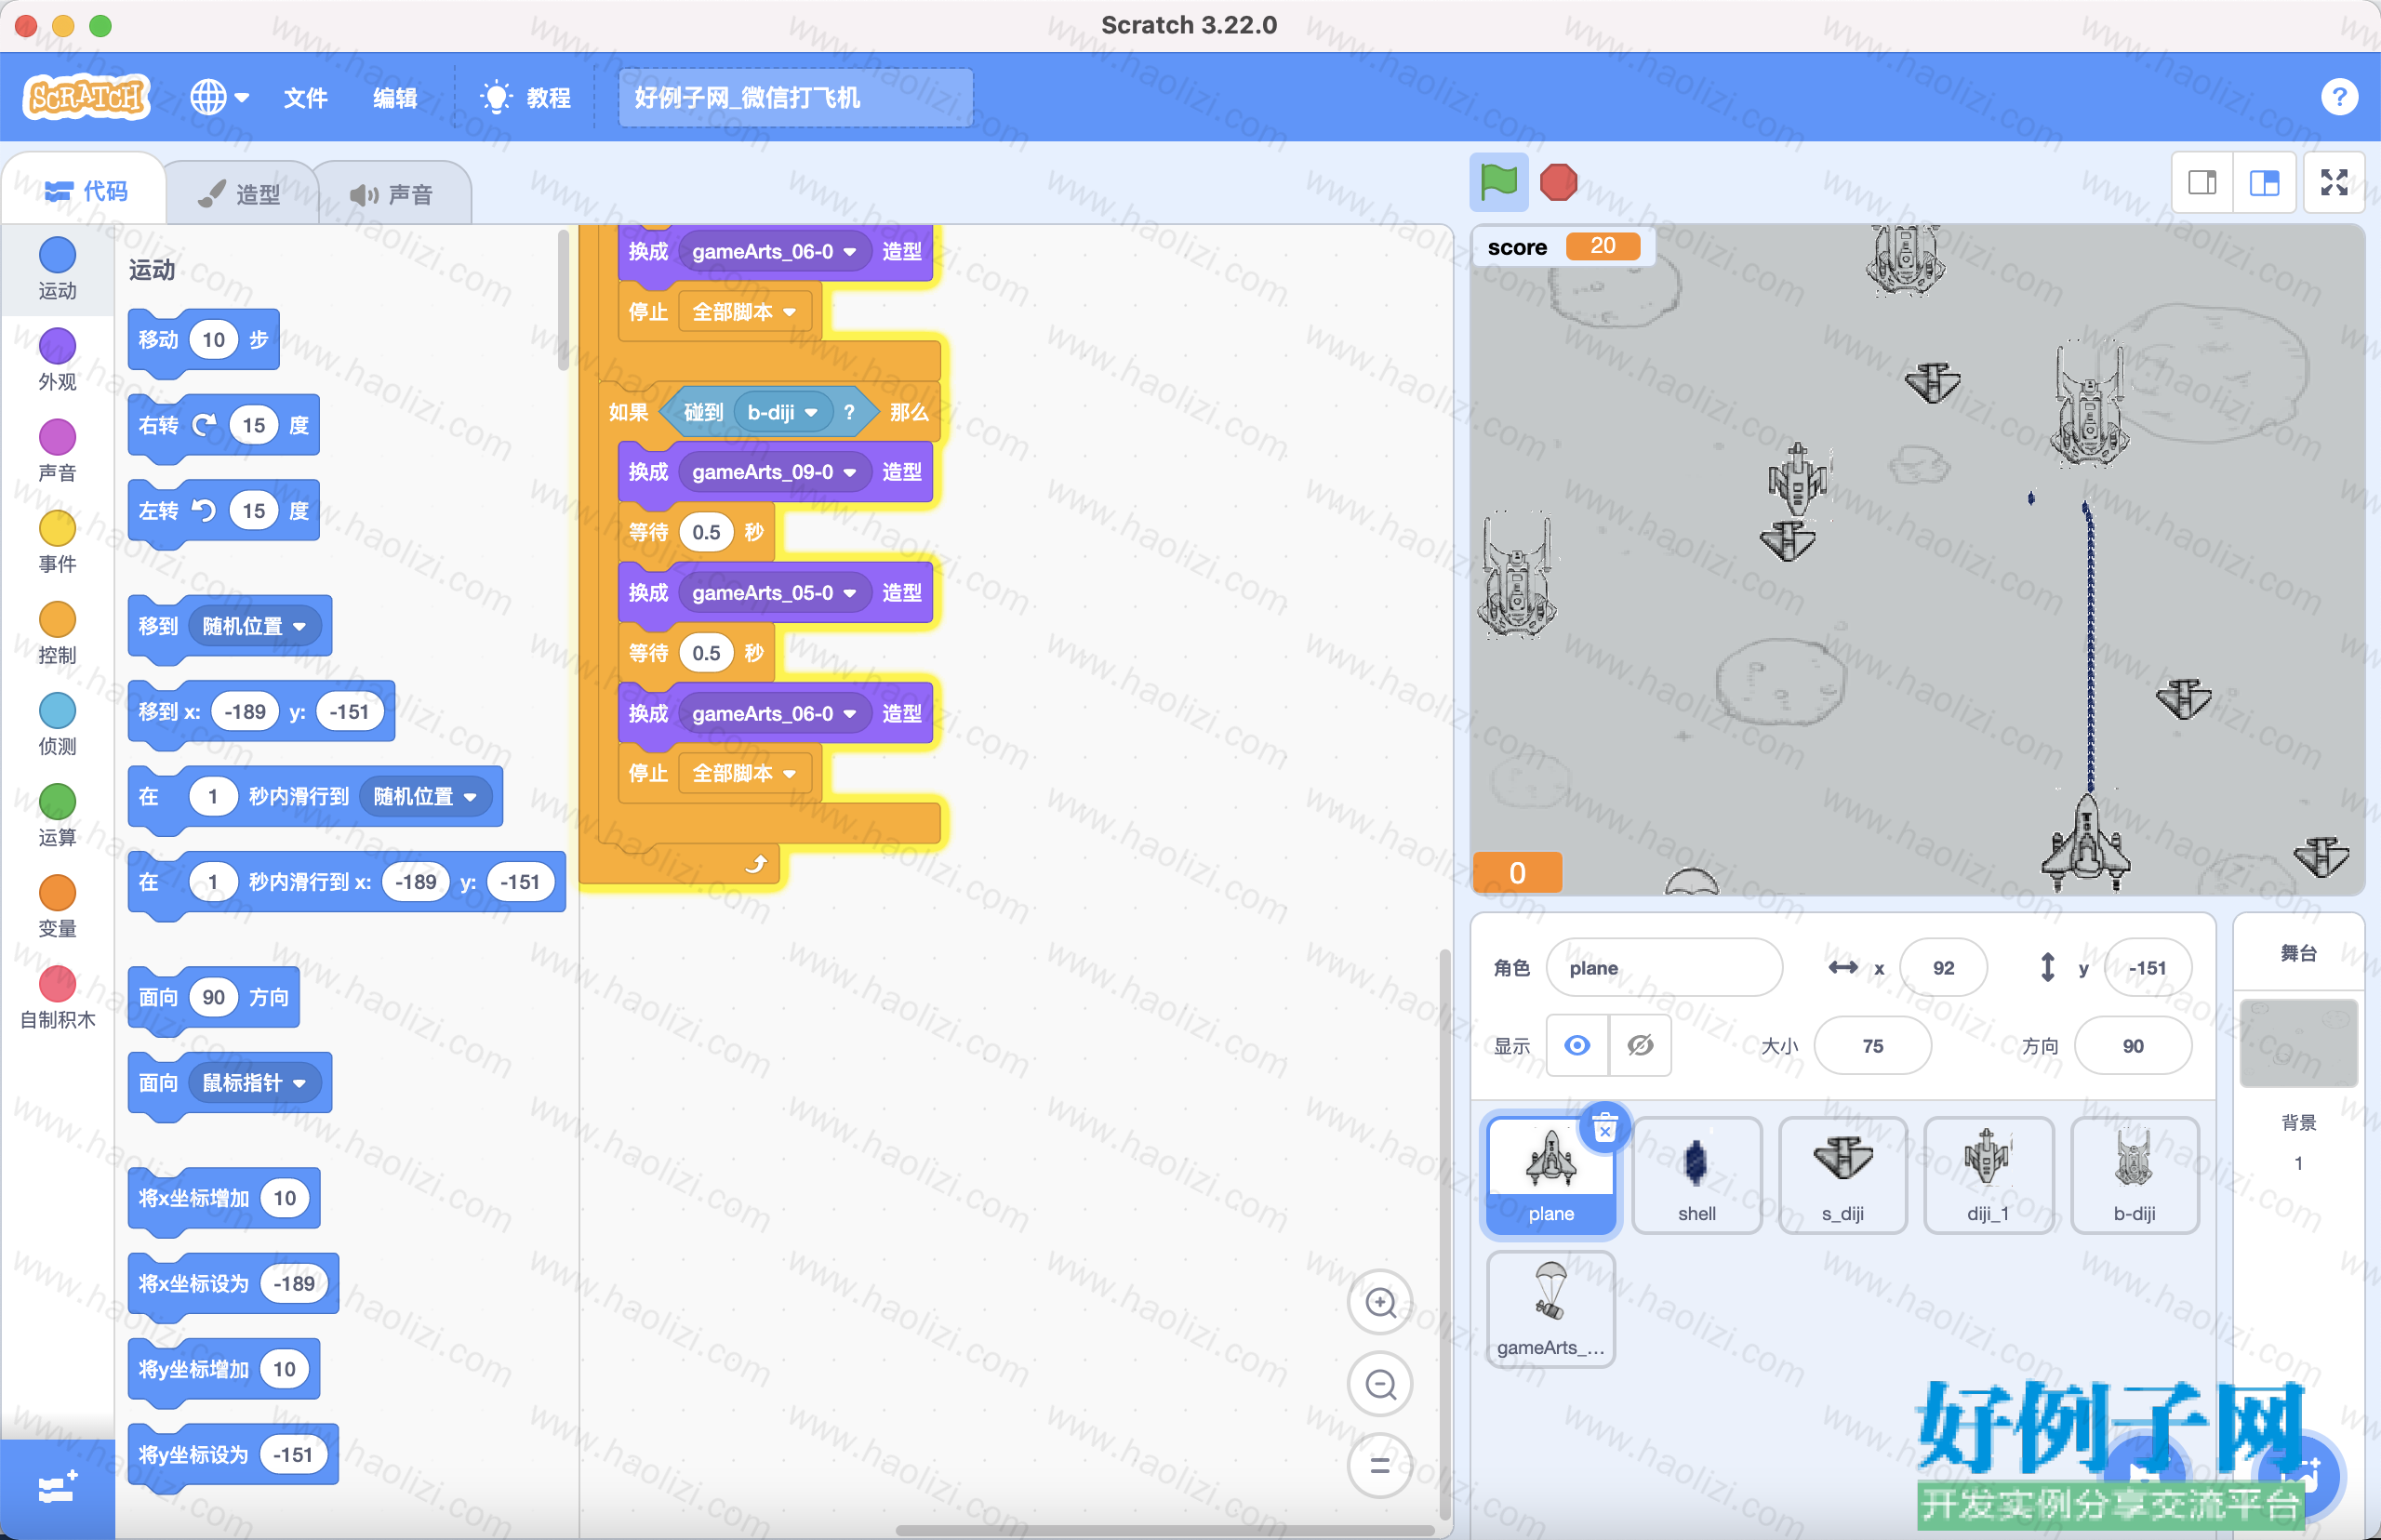Select the b-diji sprite
Viewport: 2381px width, 1540px height.
(2134, 1176)
